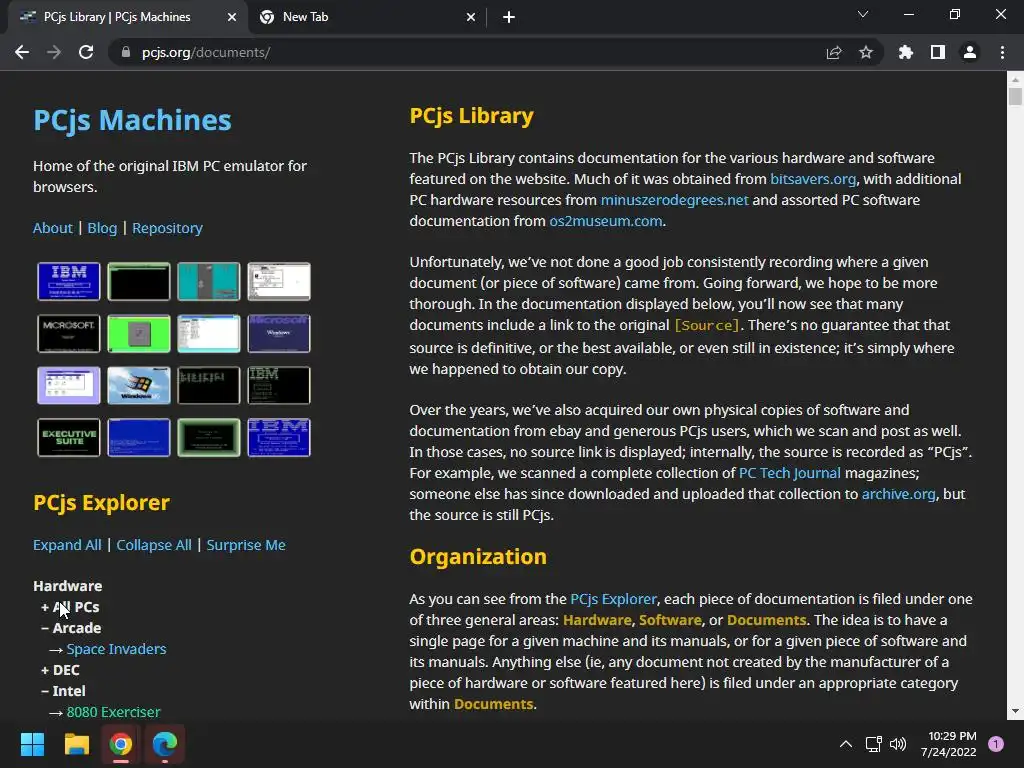The image size is (1024, 768).
Task: Go back to the previous page
Action: 22,52
